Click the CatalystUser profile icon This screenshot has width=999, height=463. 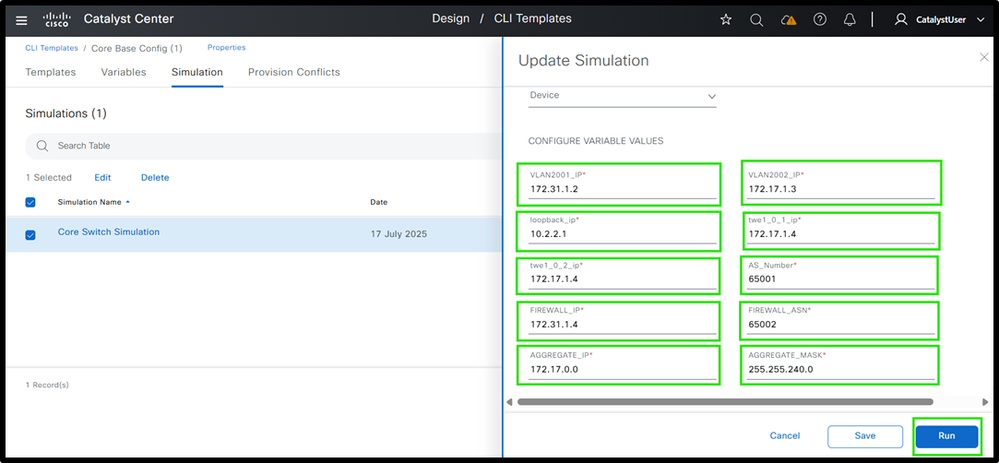point(901,20)
